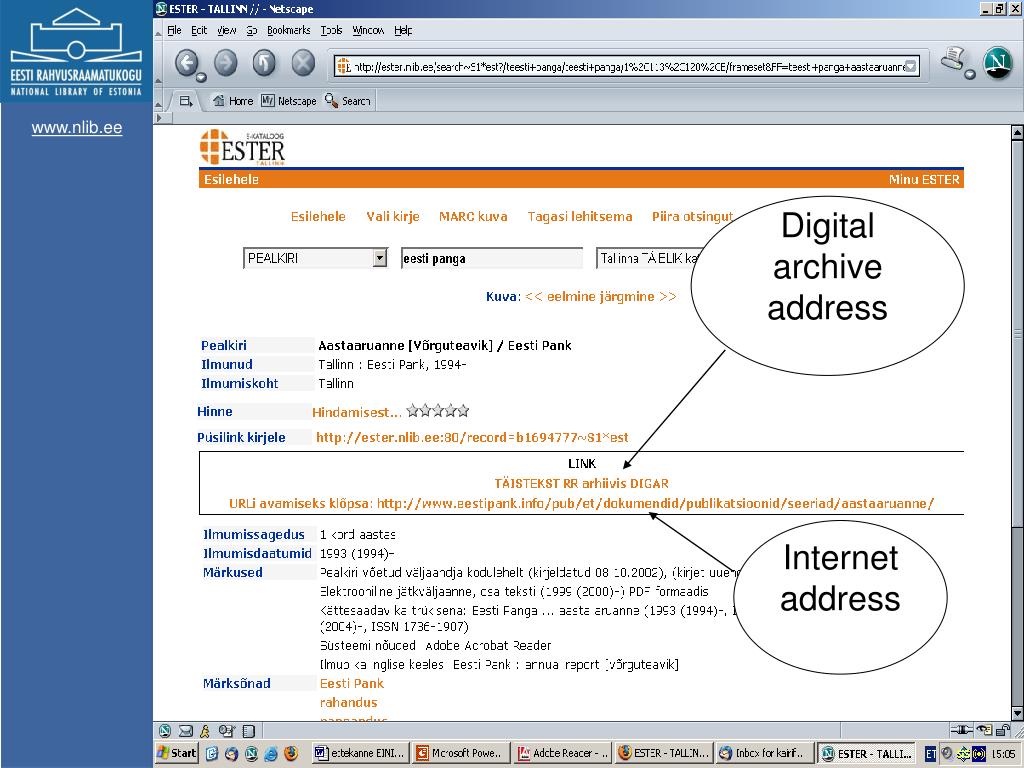Viewport: 1024px width, 768px height.
Task: Click the Navigator icon in the component bar
Action: tap(165, 731)
